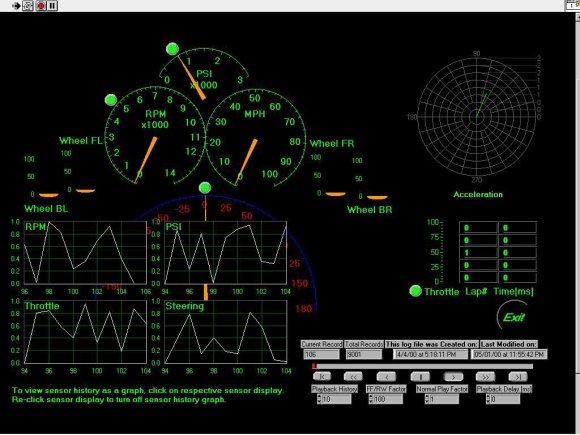Click the Playback Delay value field

(x=506, y=399)
